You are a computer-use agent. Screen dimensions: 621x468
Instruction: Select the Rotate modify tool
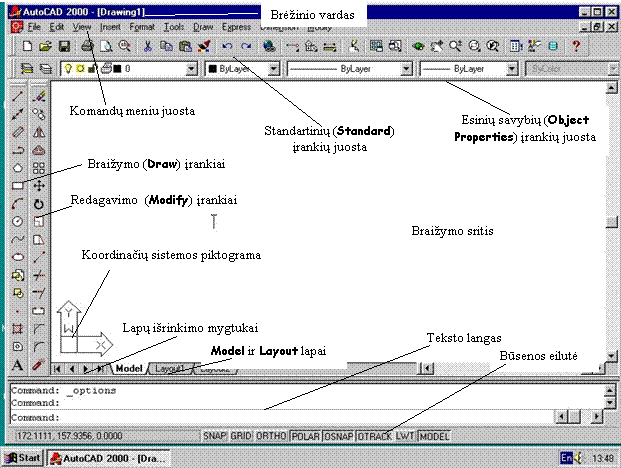tap(39, 204)
